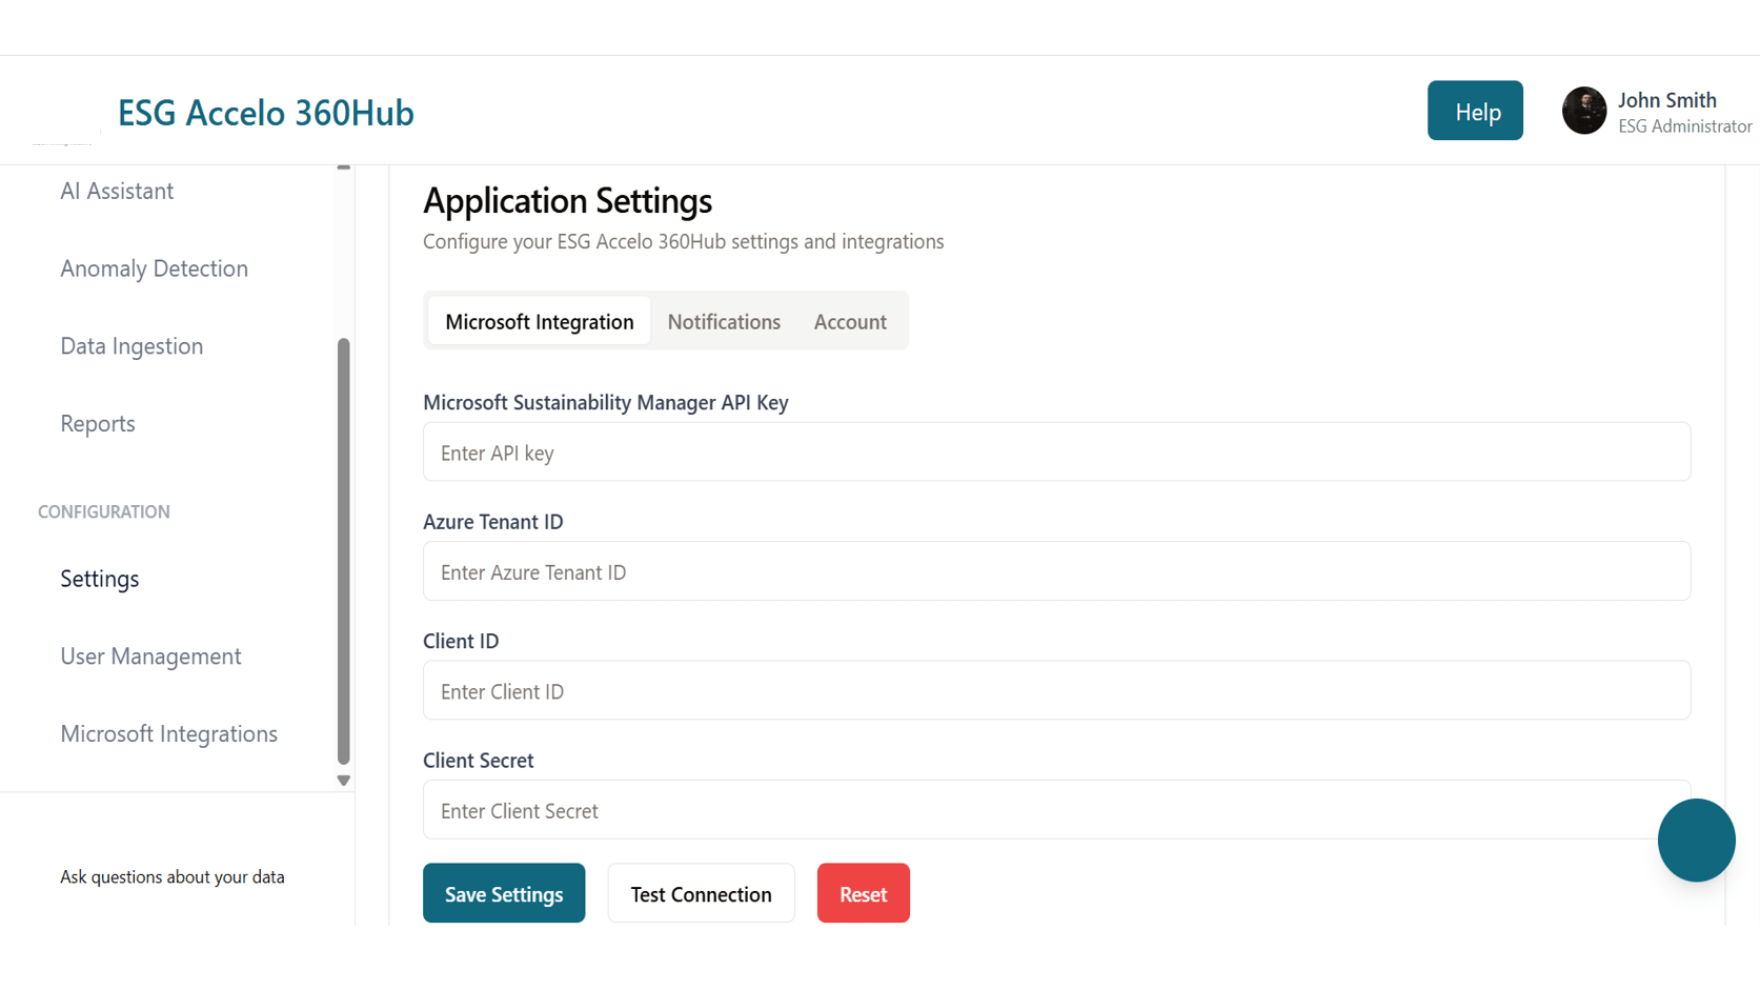Open Data Ingestion from sidebar

(132, 346)
